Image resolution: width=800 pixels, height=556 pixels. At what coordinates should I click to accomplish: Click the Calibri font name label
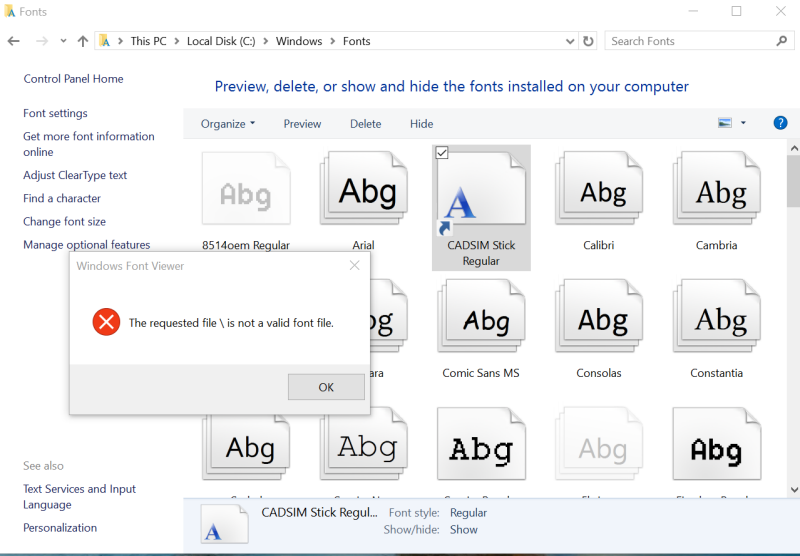[x=598, y=245]
